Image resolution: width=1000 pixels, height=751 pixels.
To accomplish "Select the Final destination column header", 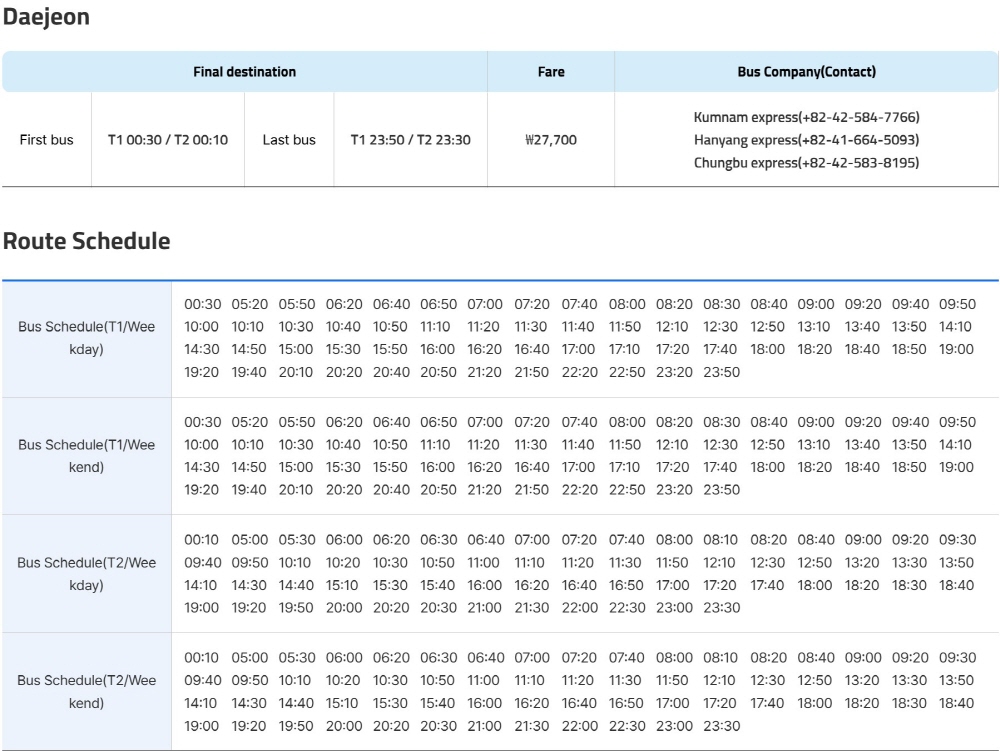I will [245, 71].
